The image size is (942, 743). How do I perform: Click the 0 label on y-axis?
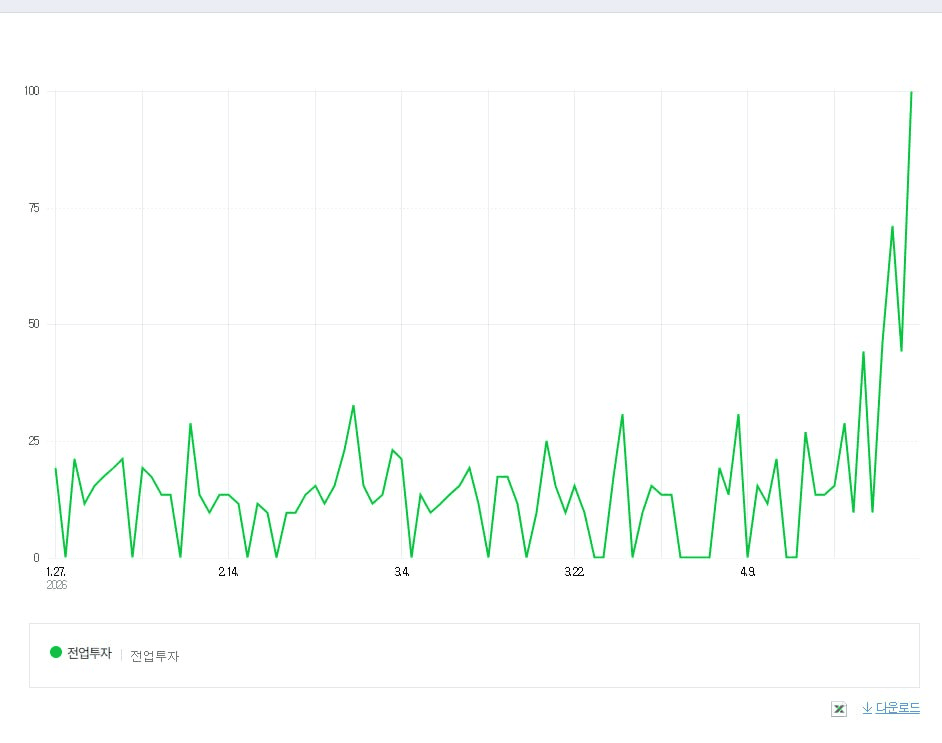(37, 558)
